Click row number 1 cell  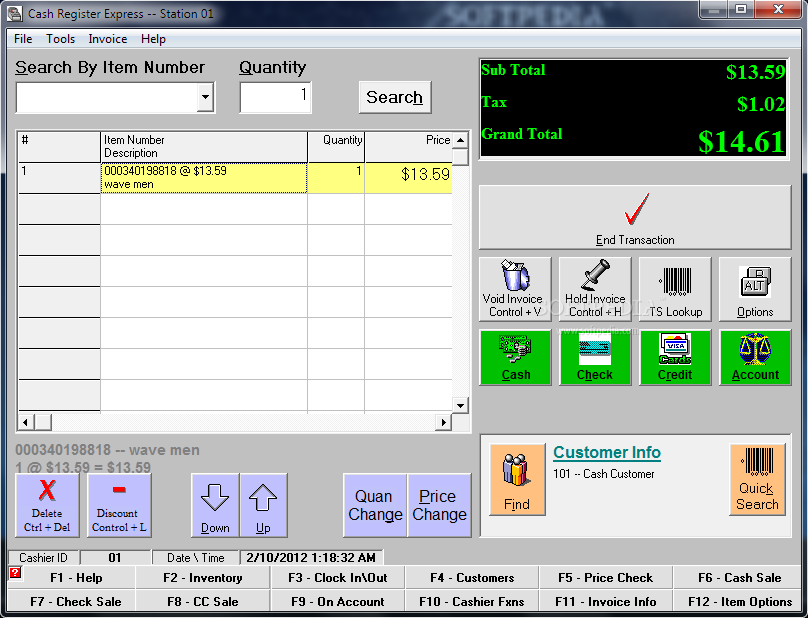click(59, 178)
